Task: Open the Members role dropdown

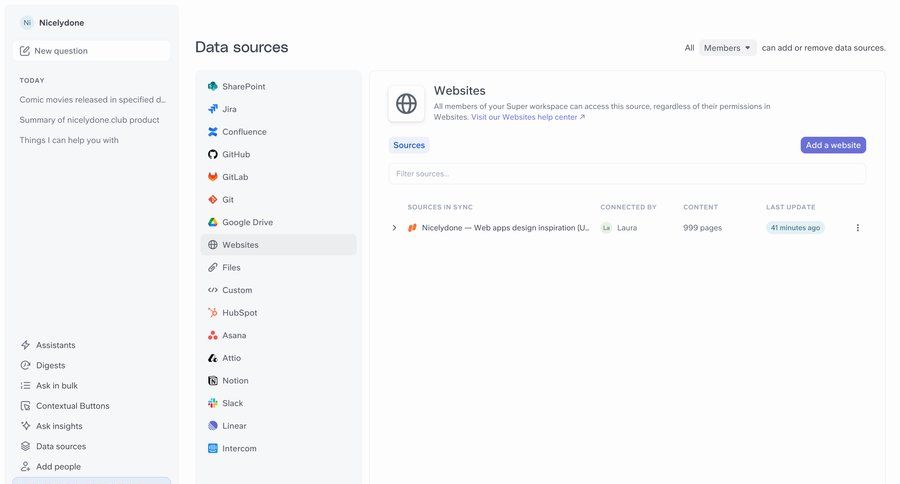Action: pos(727,48)
